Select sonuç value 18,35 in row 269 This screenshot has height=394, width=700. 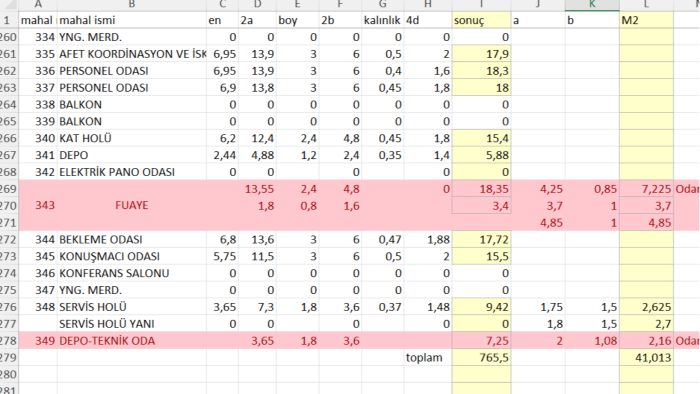481,189
